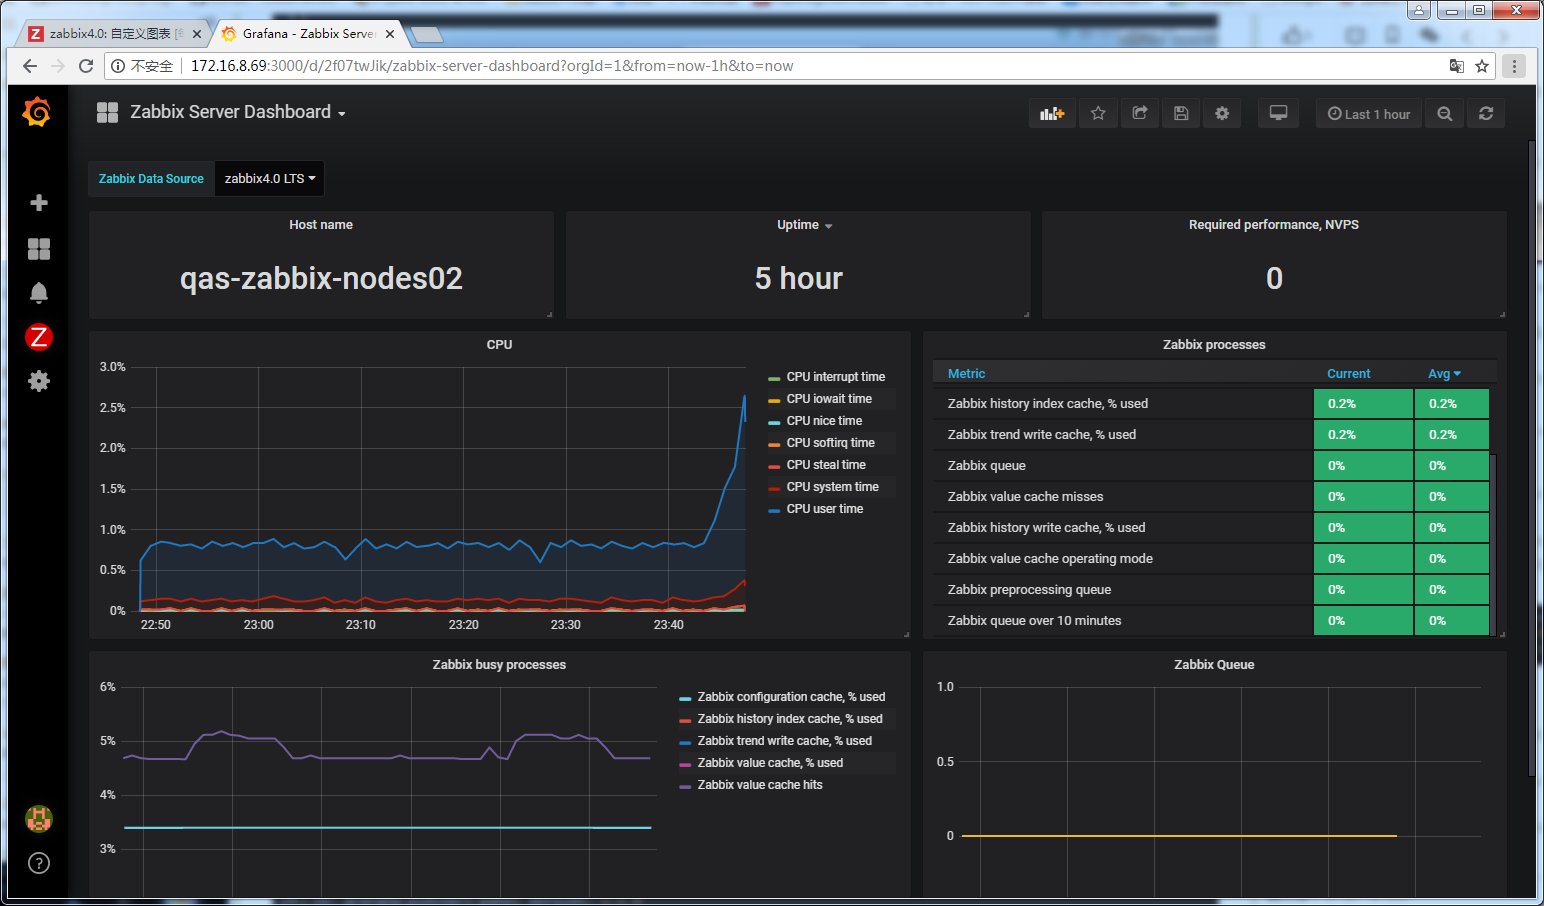Open the Host name panel title

[x=321, y=225]
